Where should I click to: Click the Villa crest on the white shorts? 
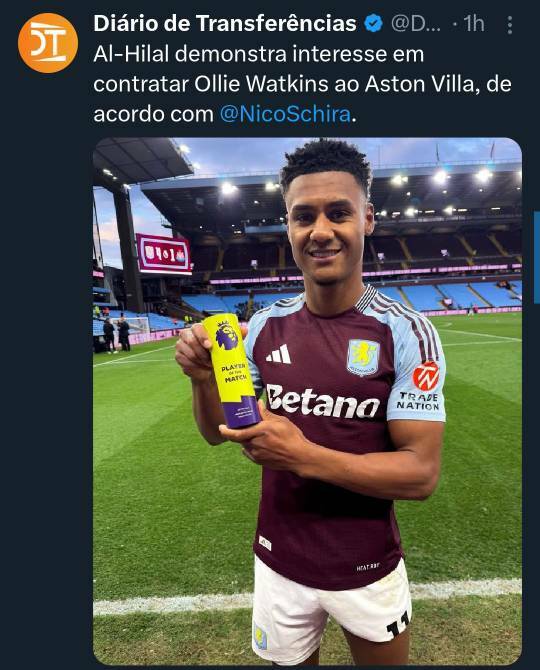(260, 637)
